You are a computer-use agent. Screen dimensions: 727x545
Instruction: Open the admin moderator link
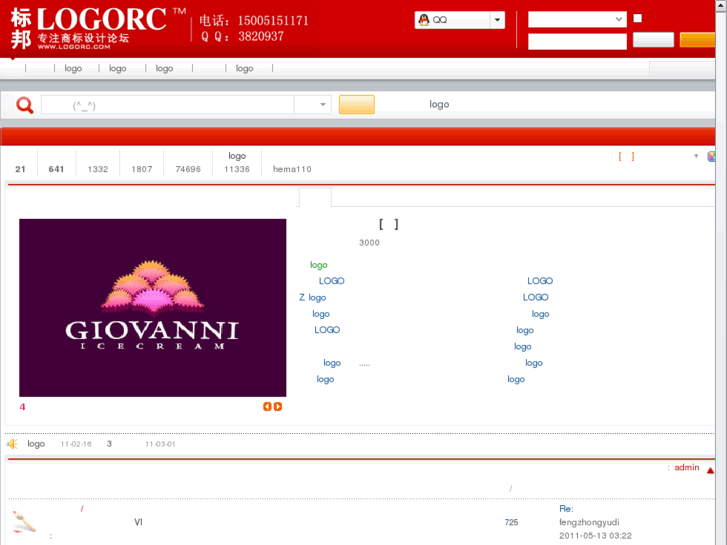[x=687, y=468]
